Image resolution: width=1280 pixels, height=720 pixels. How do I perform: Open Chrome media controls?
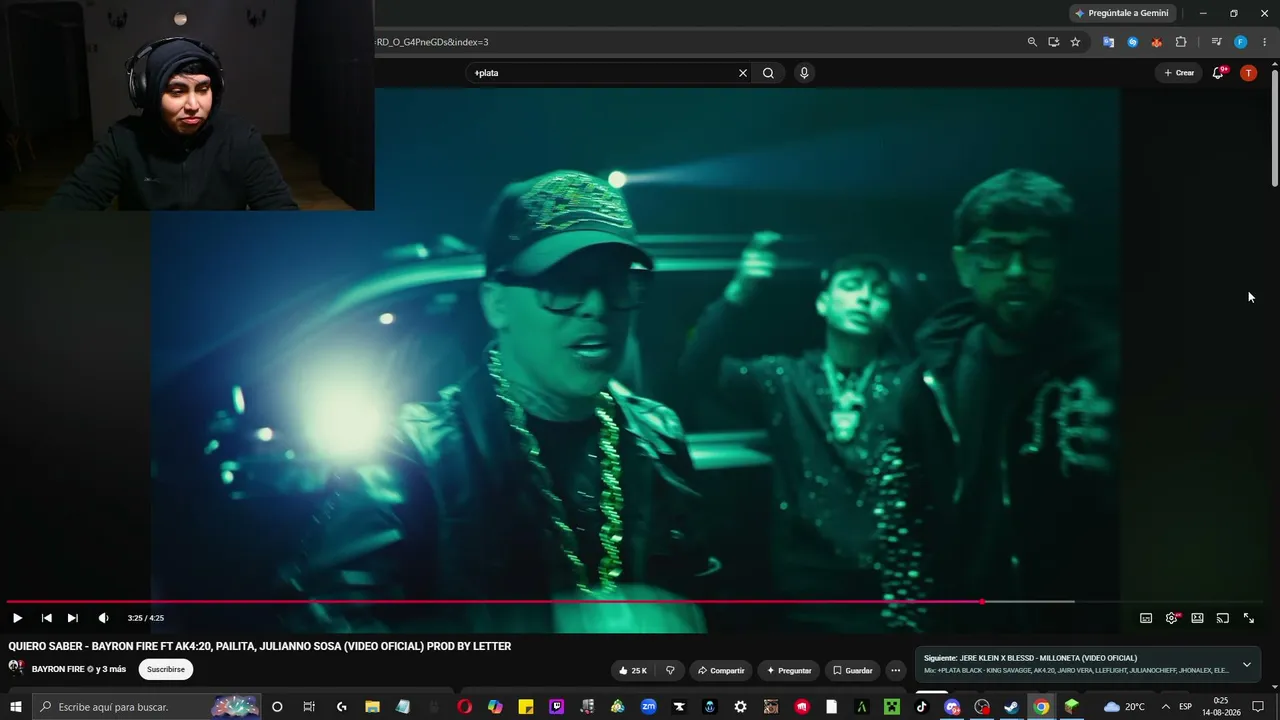[x=1216, y=42]
